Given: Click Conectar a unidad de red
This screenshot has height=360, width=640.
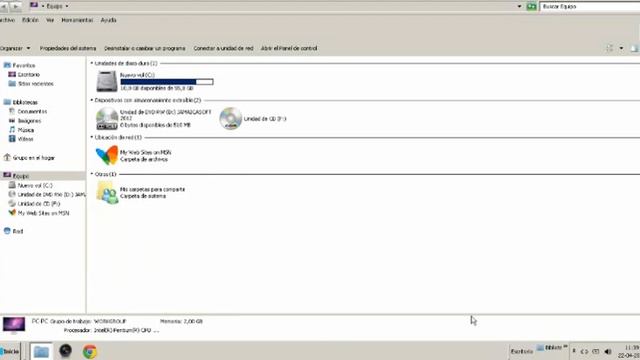Looking at the screenshot, I should (223, 48).
